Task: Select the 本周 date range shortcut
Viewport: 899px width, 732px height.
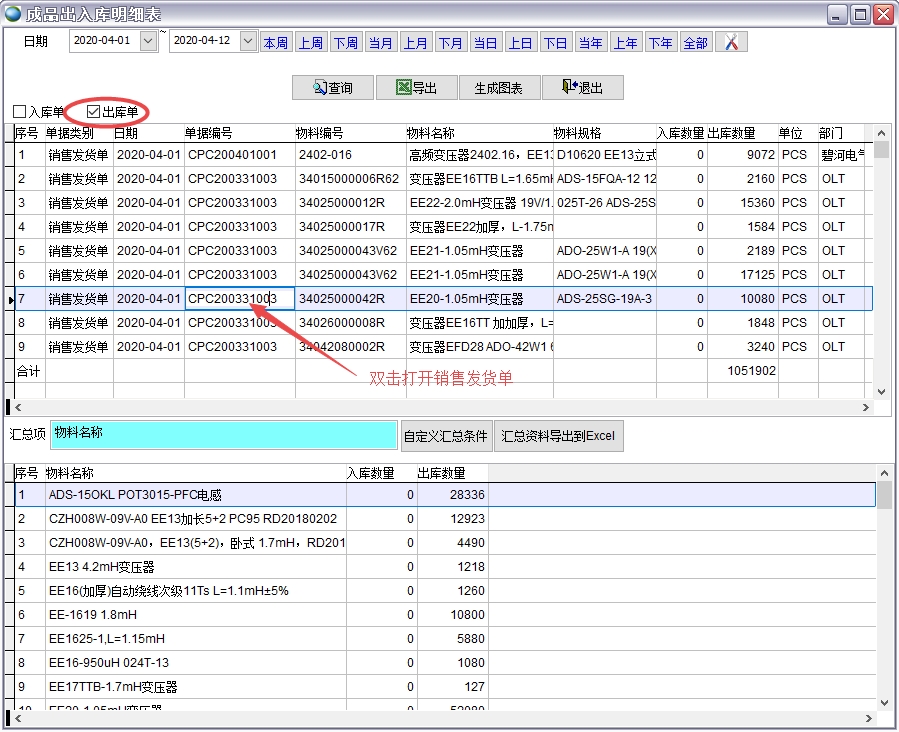Action: pyautogui.click(x=275, y=43)
